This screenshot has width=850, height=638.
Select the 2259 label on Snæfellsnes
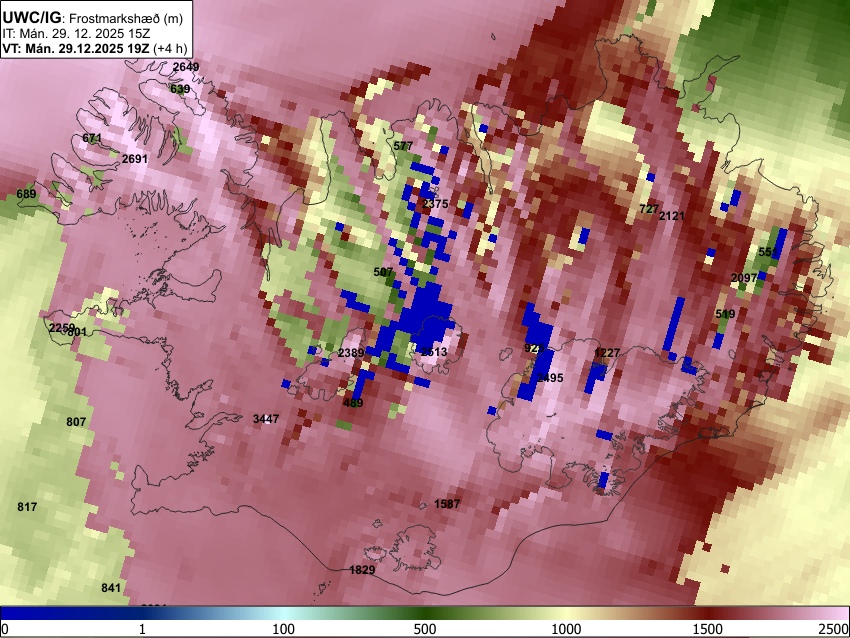click(x=62, y=328)
